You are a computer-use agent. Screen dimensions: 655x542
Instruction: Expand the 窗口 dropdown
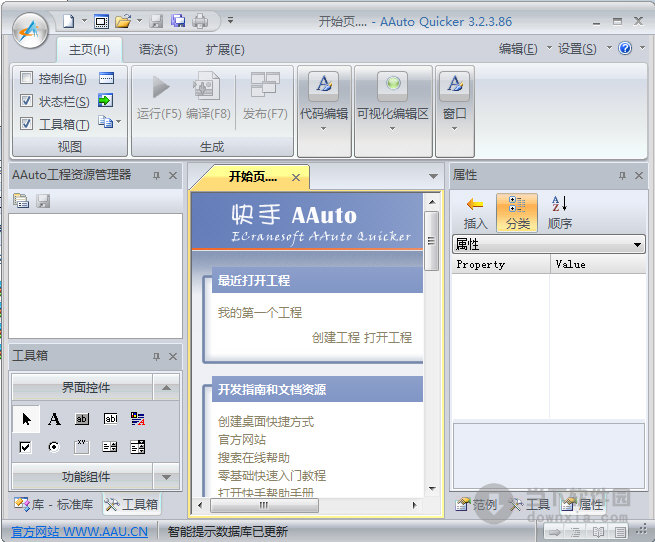[454, 129]
